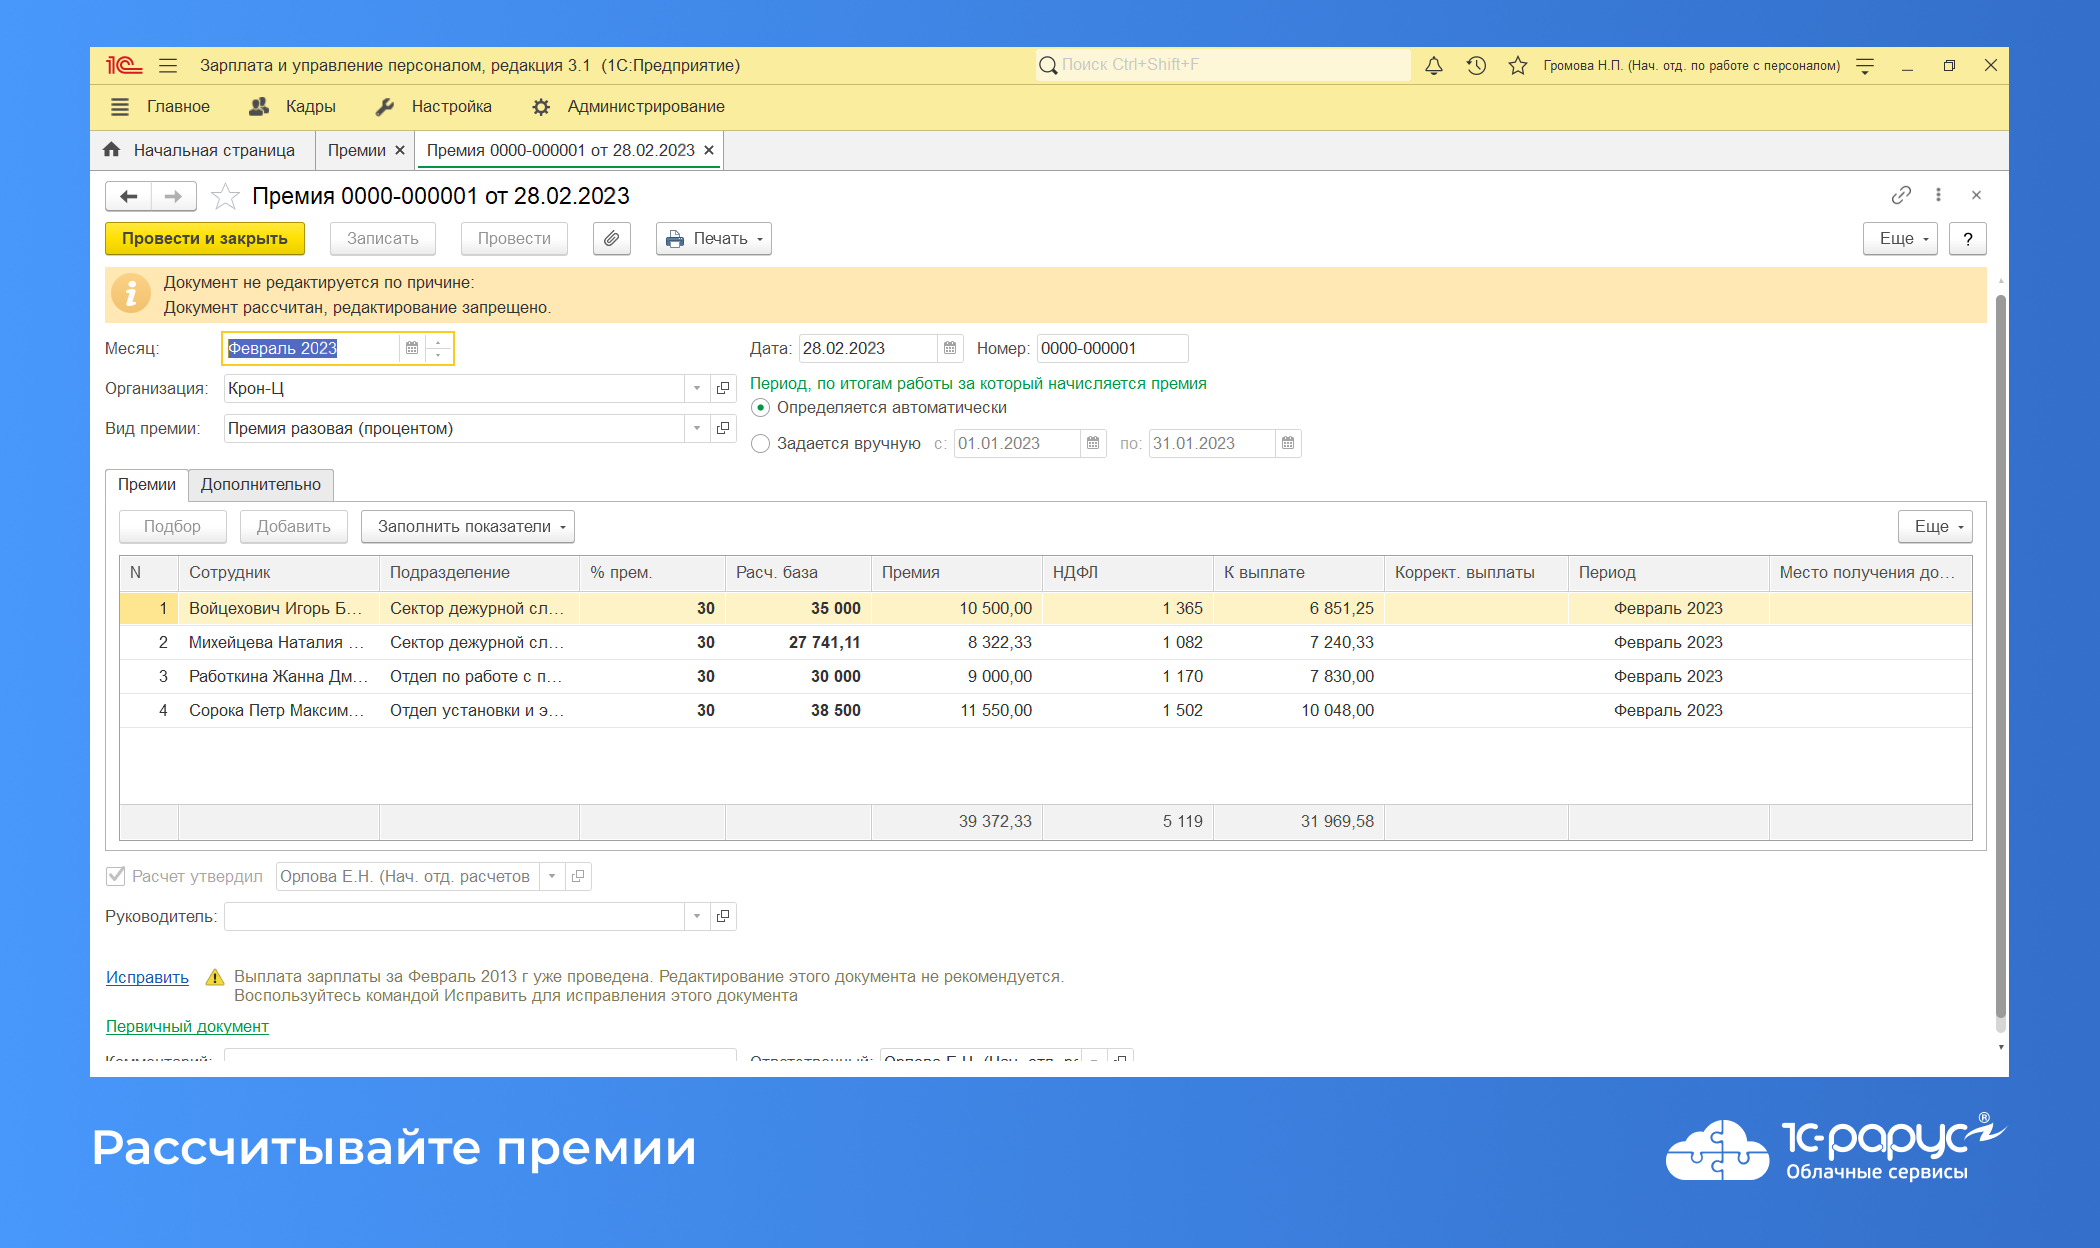
Task: Select the Определяется автоматически option
Action: coord(762,407)
